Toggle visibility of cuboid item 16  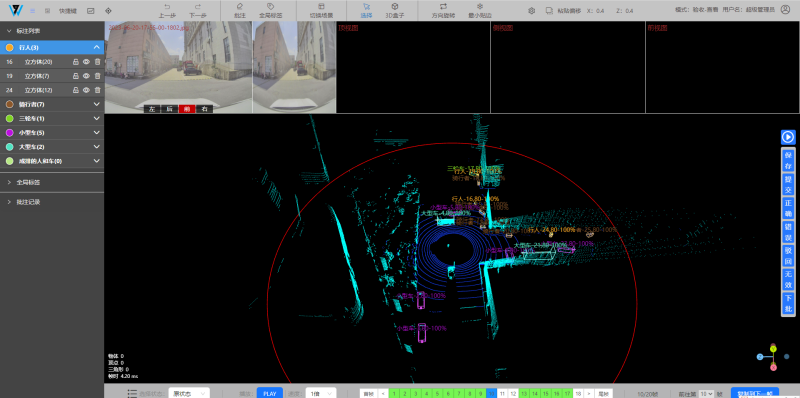(x=86, y=62)
